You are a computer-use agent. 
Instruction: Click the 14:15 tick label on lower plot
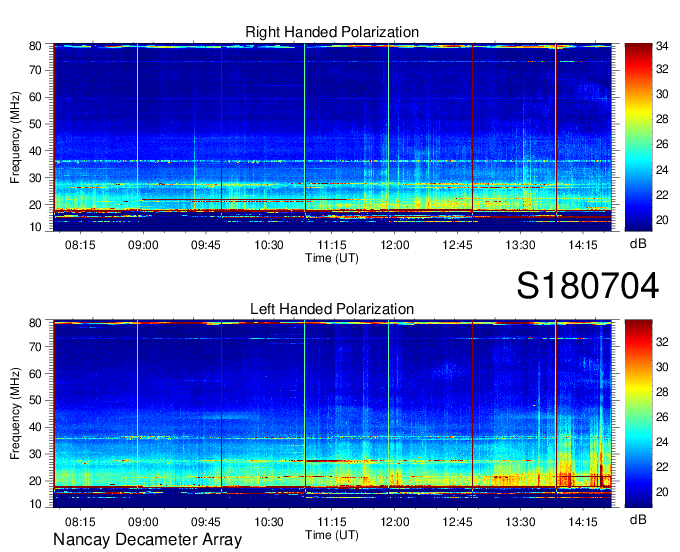tap(583, 522)
